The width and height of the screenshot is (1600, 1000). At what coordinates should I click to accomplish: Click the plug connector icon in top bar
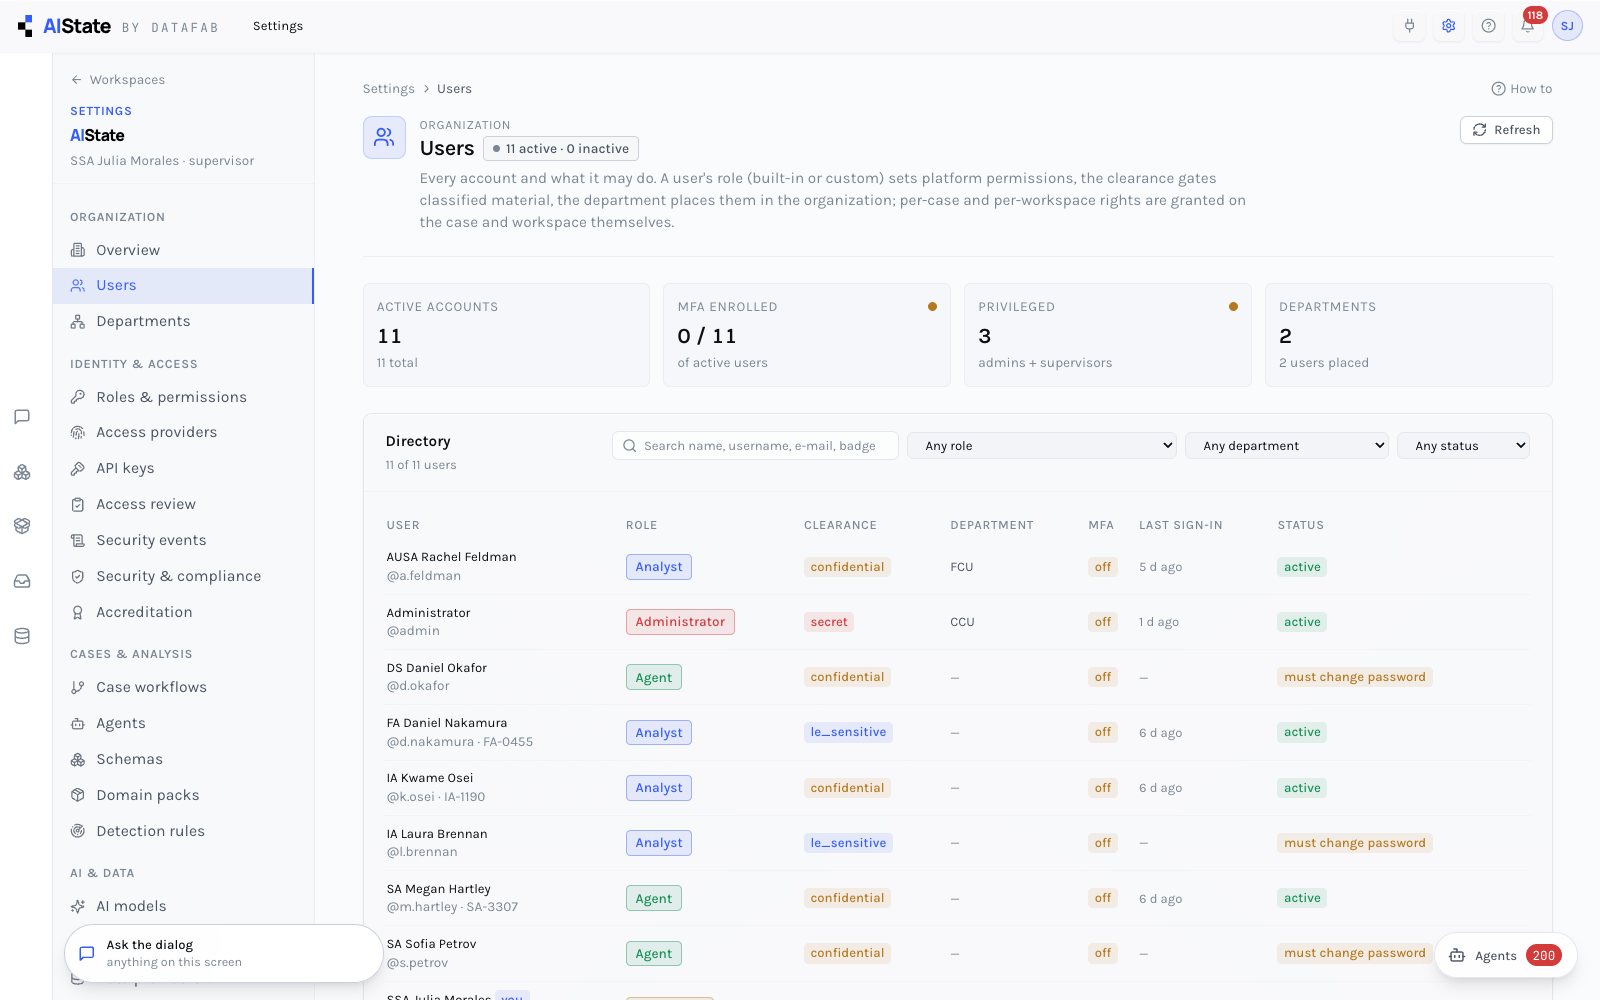click(1409, 26)
